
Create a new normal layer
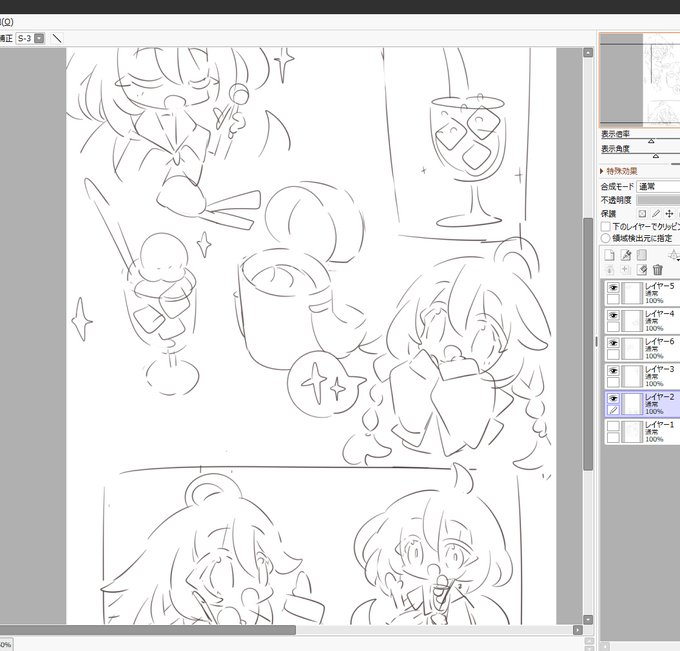tap(609, 255)
